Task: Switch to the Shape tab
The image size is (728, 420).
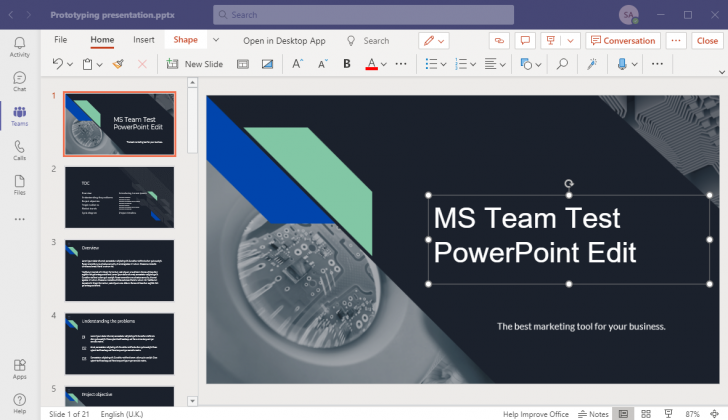Action: (x=185, y=40)
